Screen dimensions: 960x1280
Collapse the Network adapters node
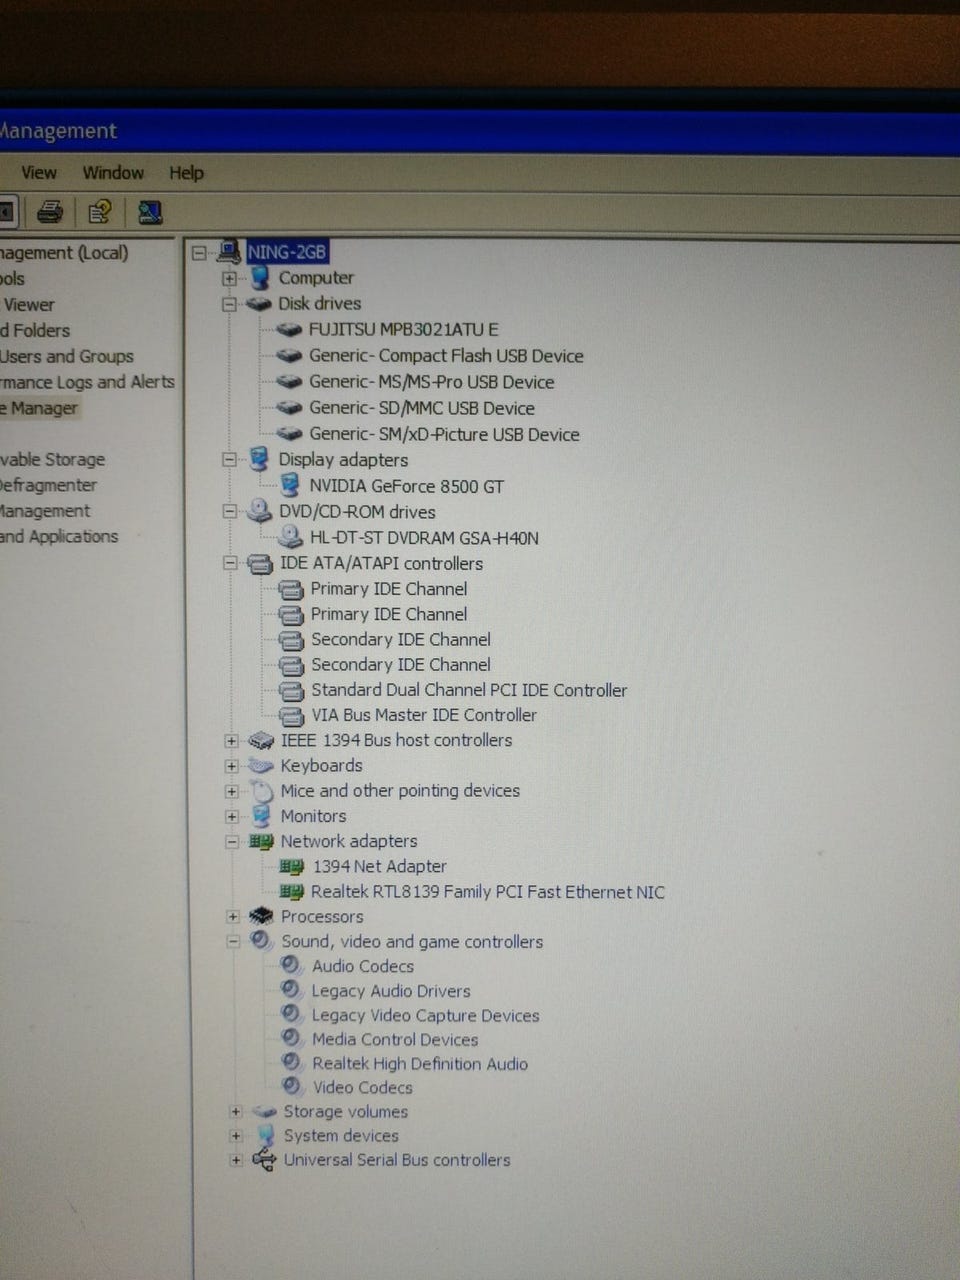(232, 842)
